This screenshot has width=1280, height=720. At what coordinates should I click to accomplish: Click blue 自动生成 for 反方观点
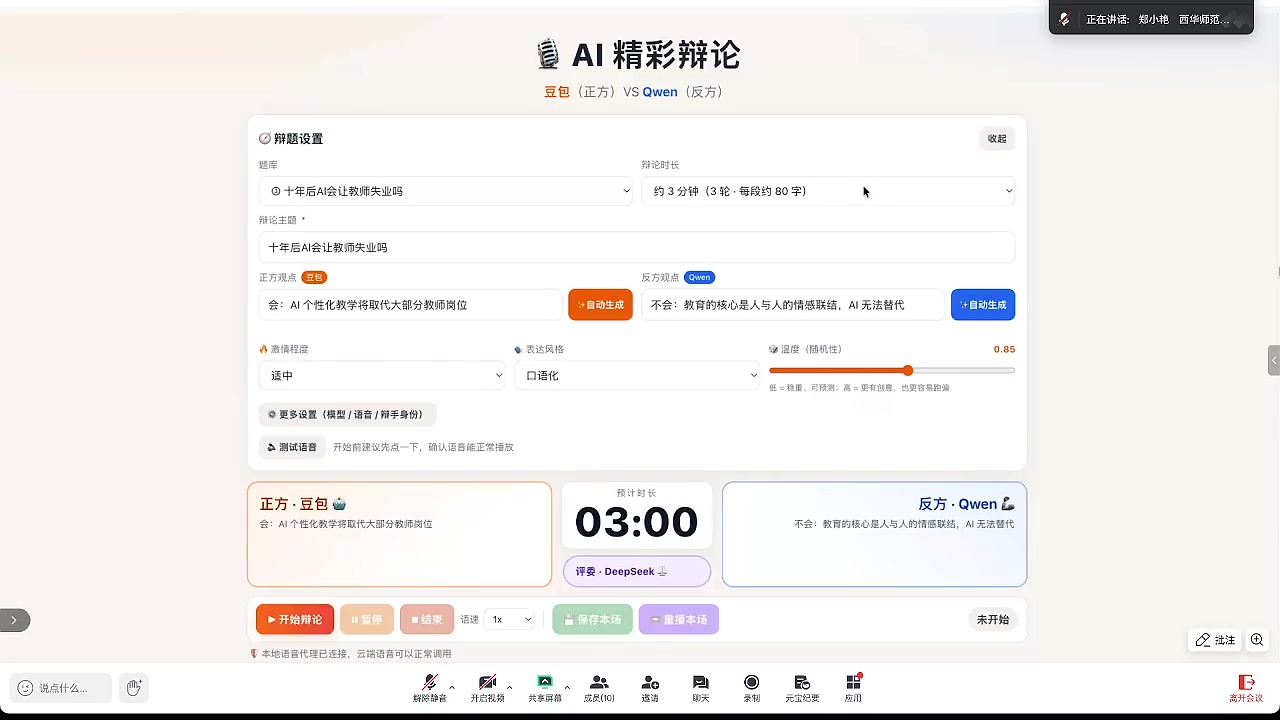click(x=983, y=305)
